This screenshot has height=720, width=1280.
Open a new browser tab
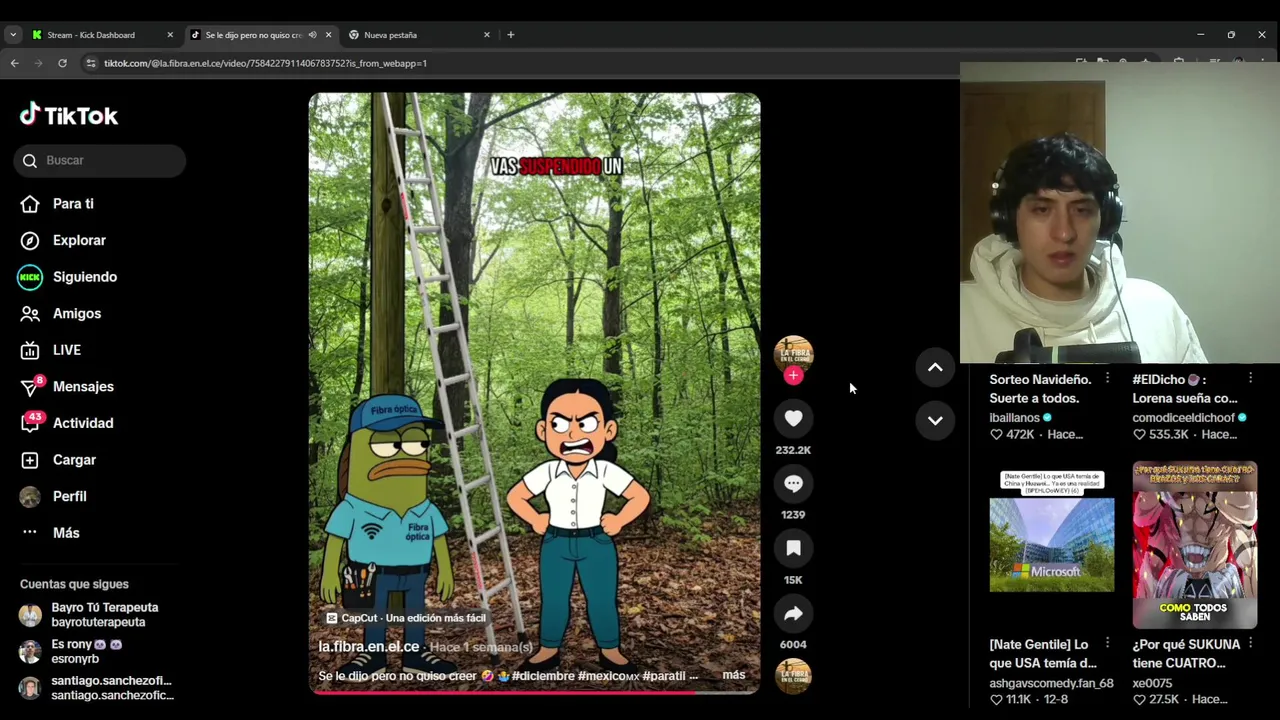[511, 35]
